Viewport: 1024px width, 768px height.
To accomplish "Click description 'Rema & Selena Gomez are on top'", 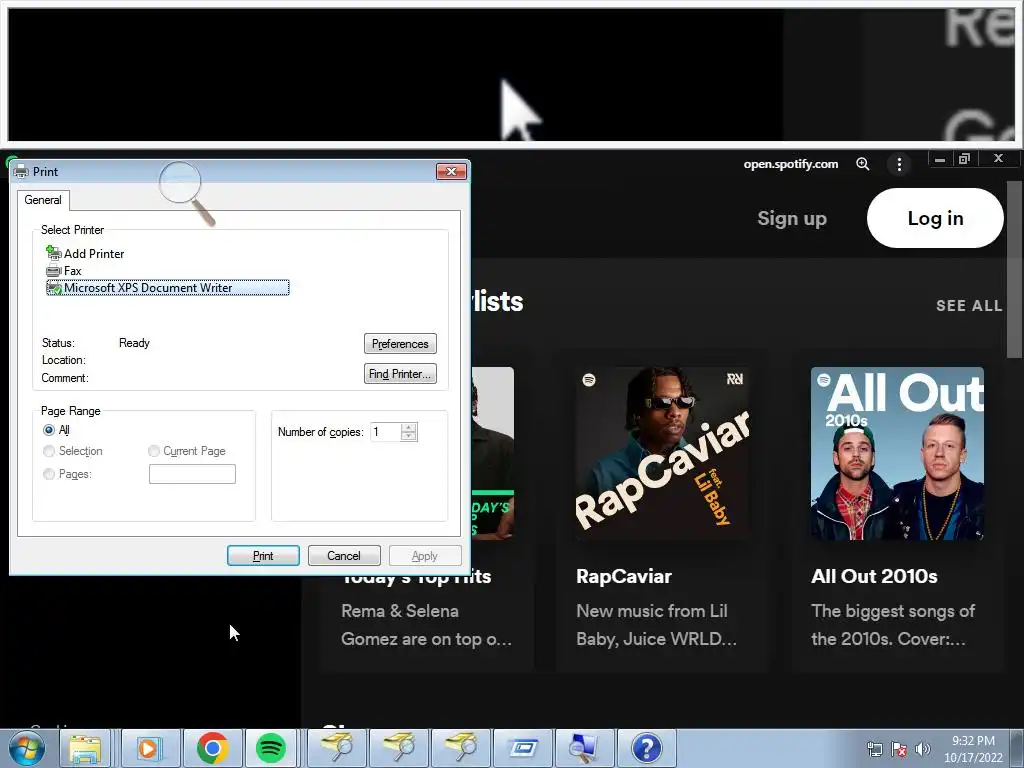I will tap(426, 625).
